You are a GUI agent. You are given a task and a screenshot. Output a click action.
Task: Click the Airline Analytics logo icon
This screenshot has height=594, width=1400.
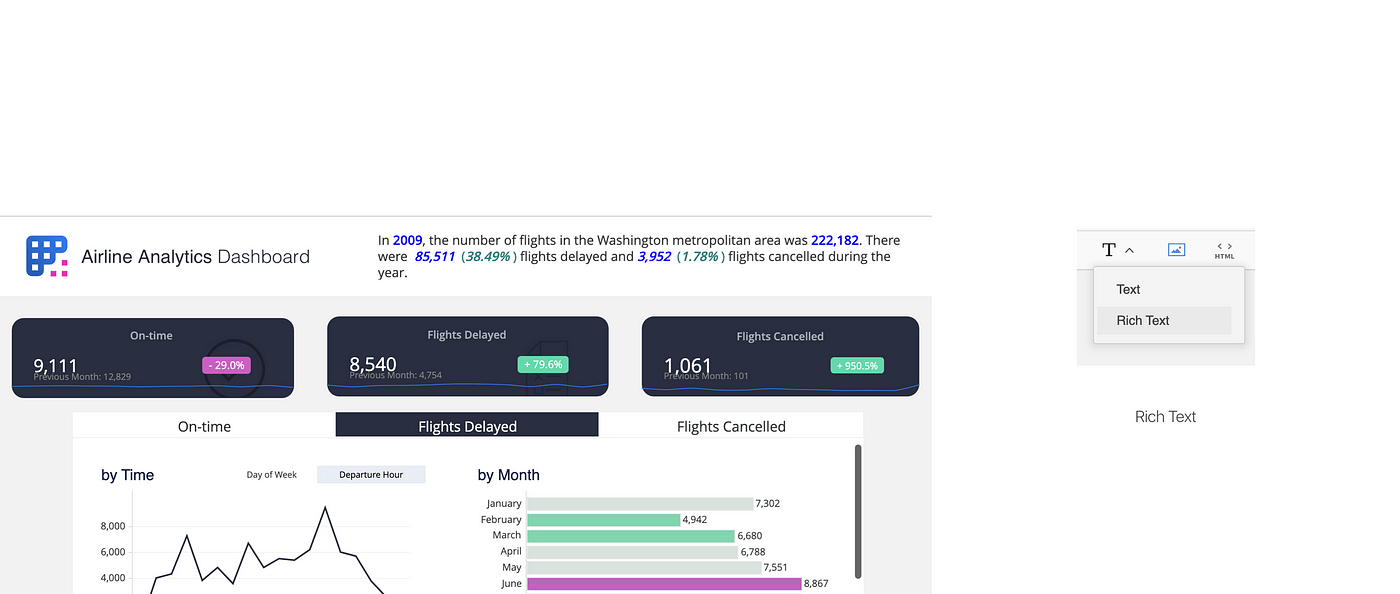click(x=47, y=256)
